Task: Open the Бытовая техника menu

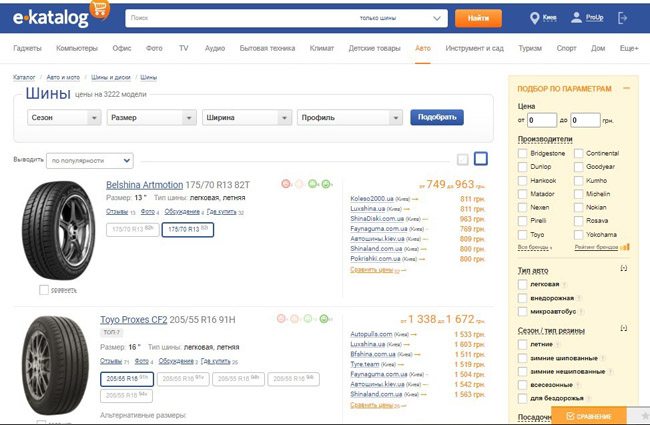Action: pyautogui.click(x=267, y=49)
